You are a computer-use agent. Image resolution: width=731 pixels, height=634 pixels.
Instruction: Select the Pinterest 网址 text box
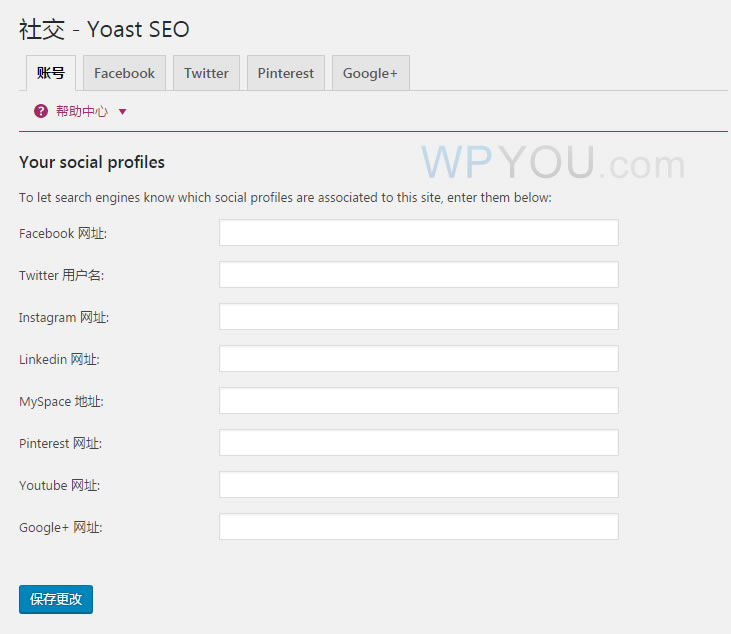[x=419, y=442]
